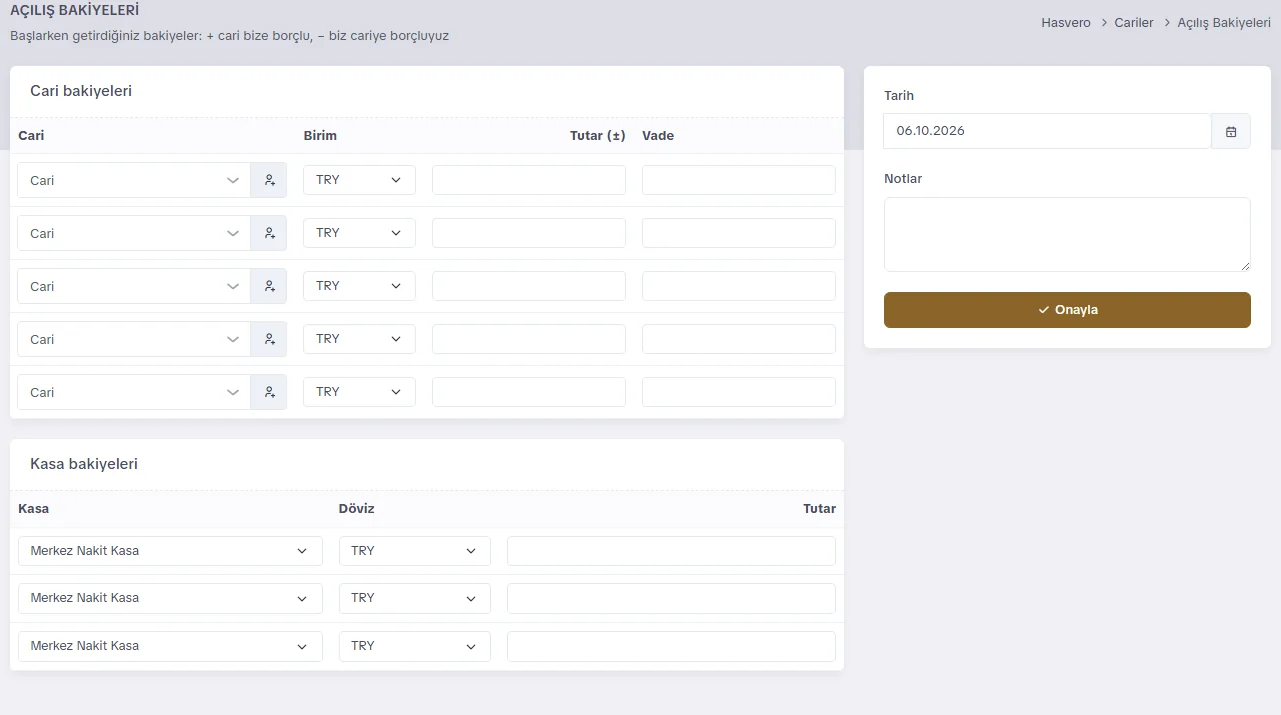The image size is (1281, 715).
Task: Click the add-cari icon in the first Cari row
Action: coord(269,180)
